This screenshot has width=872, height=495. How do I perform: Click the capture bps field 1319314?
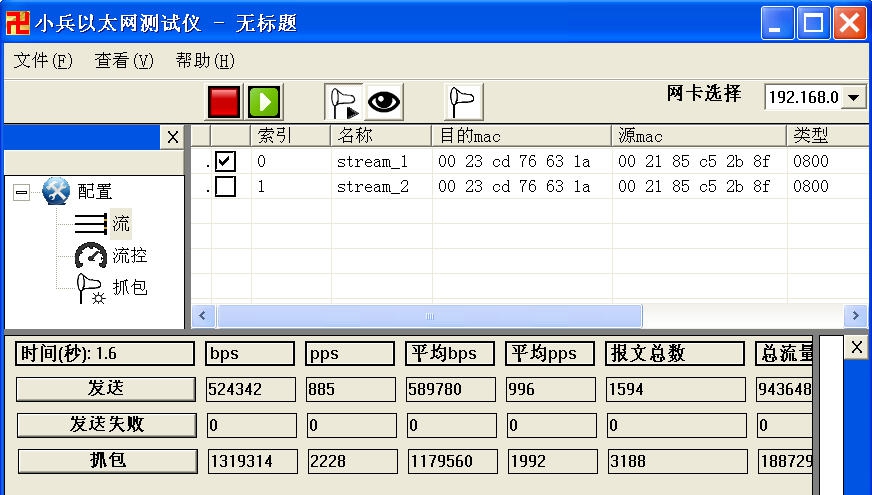click(252, 462)
